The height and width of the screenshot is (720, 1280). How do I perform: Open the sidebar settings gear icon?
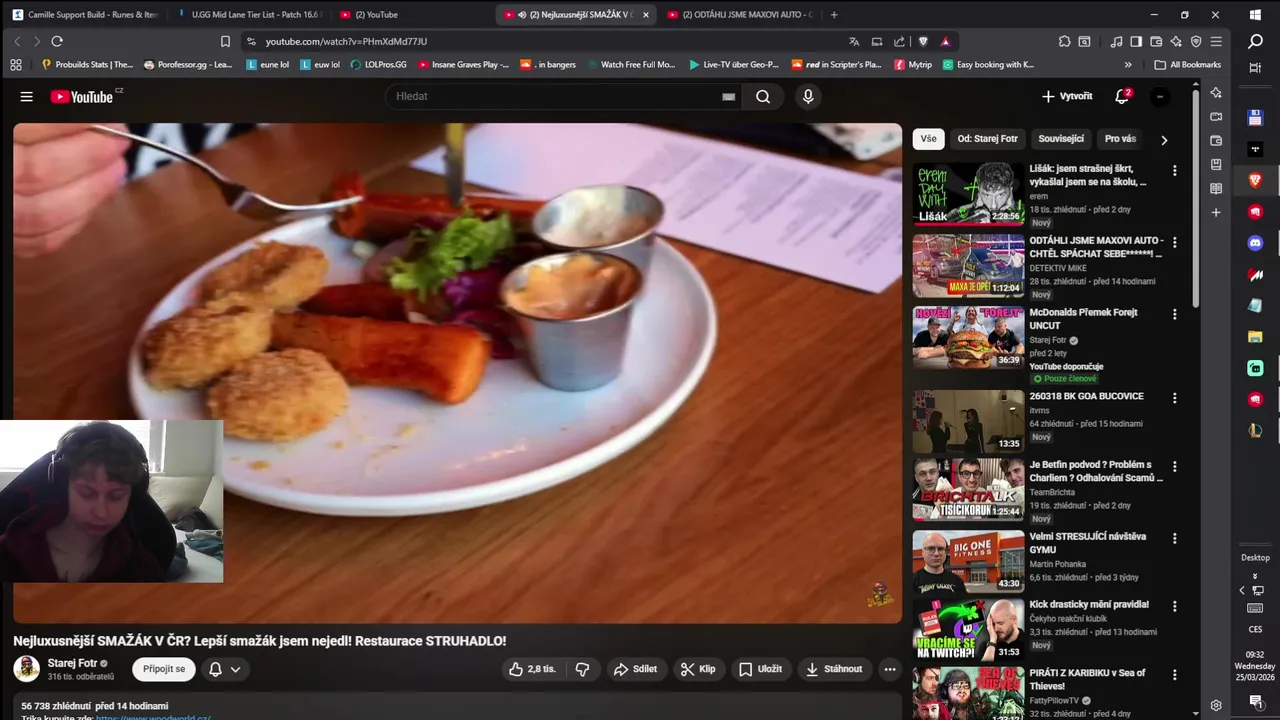point(1216,705)
